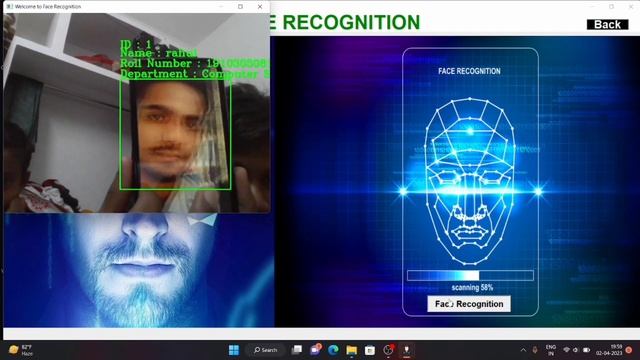Click the microphone icon in system tray
The height and width of the screenshot is (360, 640).
click(x=535, y=350)
